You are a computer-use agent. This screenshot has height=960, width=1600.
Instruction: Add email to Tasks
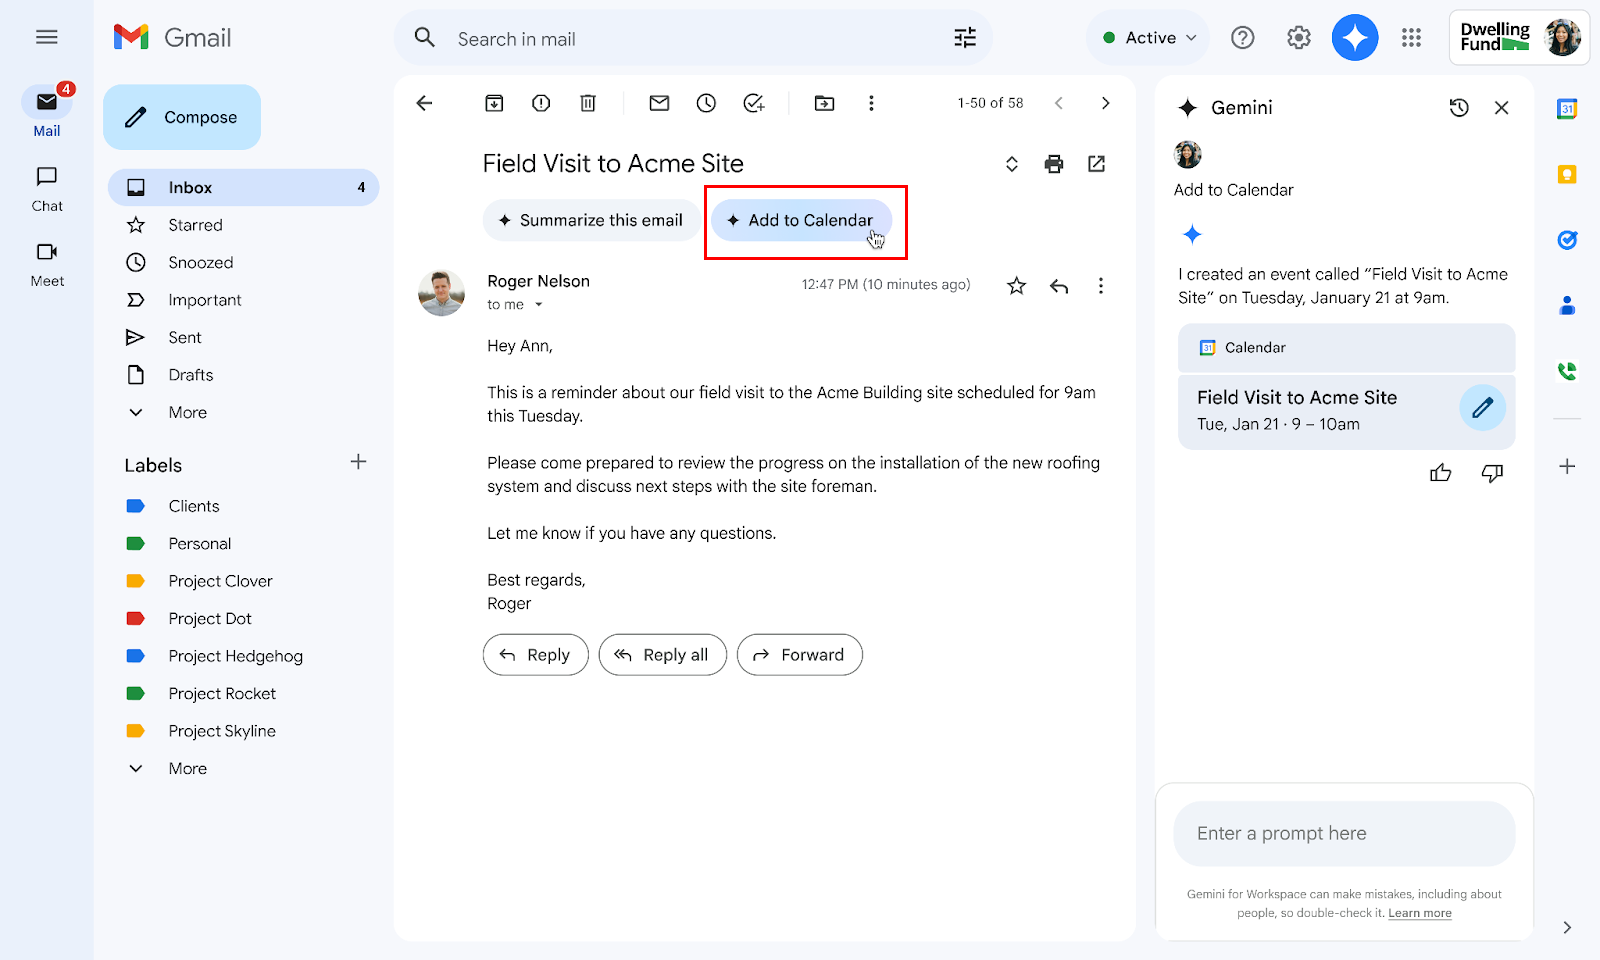(x=754, y=103)
